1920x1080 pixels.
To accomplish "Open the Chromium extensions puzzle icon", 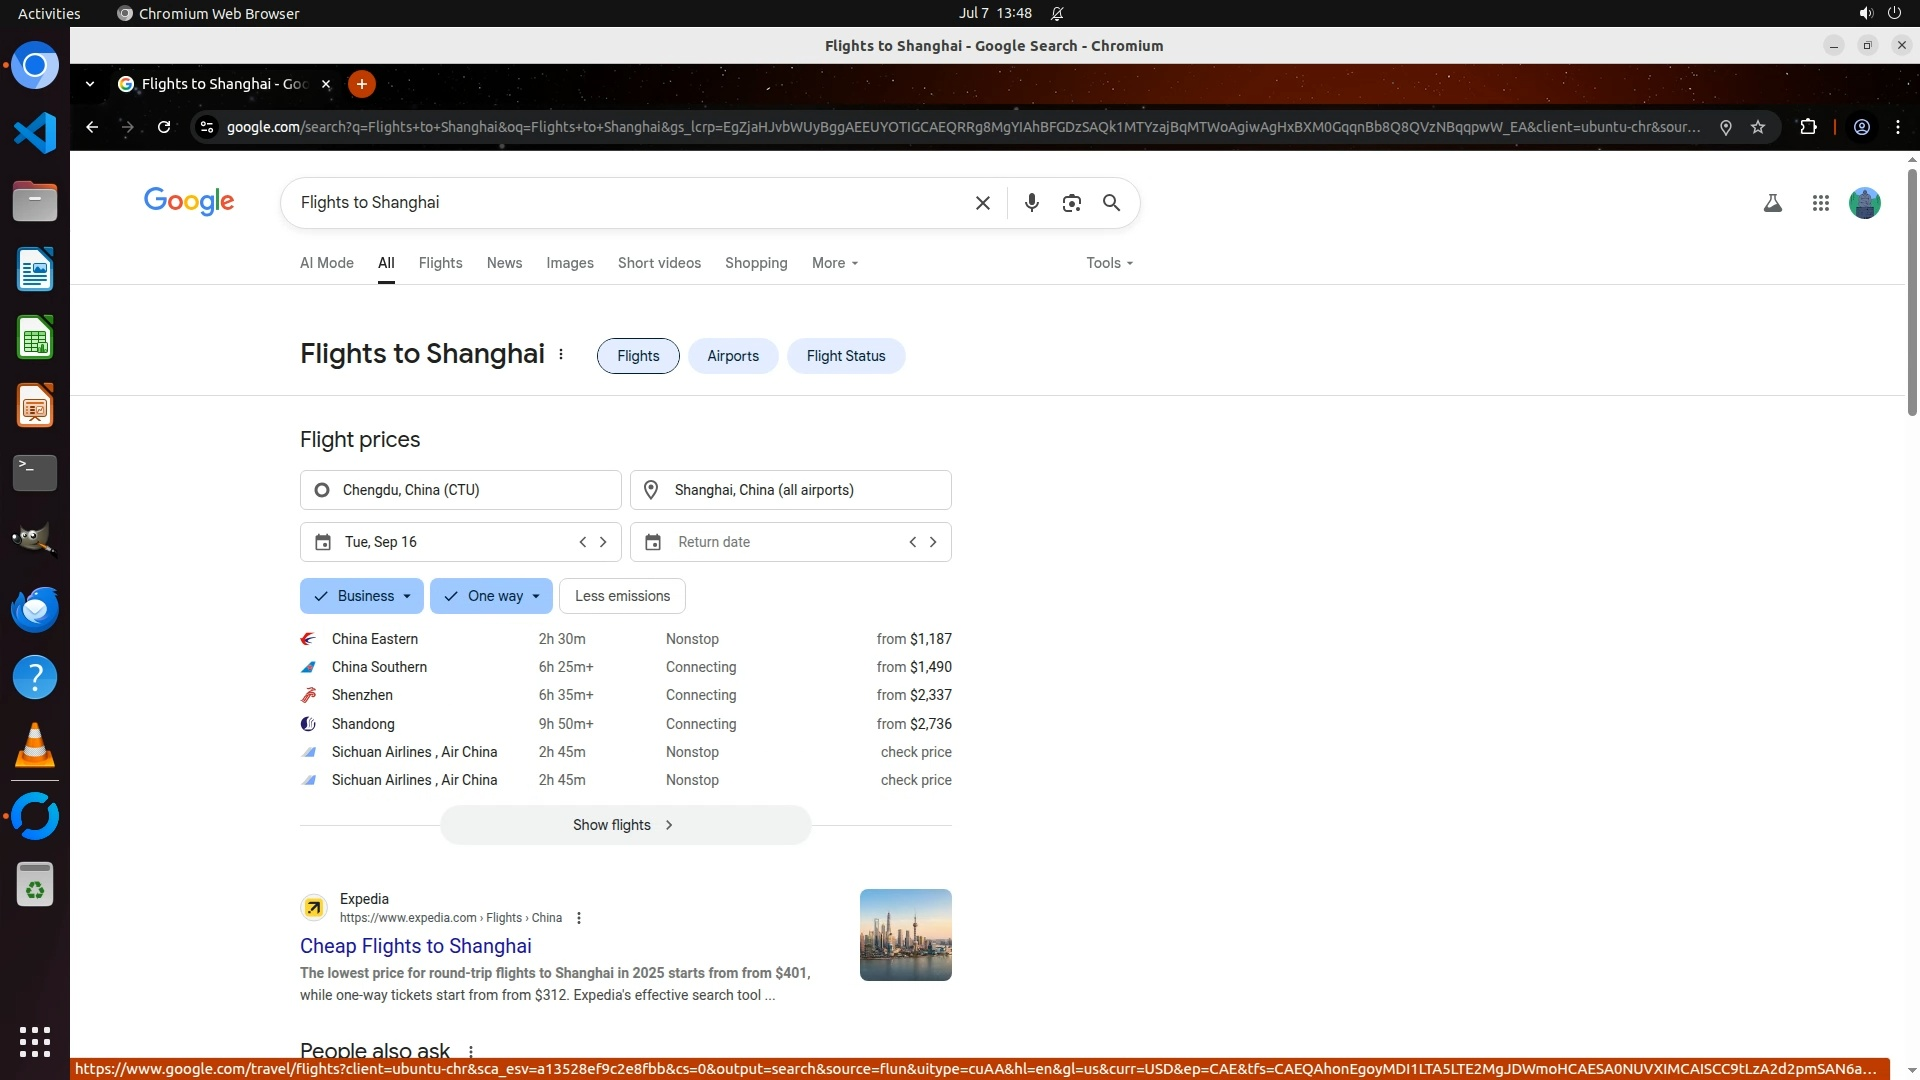I will point(1808,127).
